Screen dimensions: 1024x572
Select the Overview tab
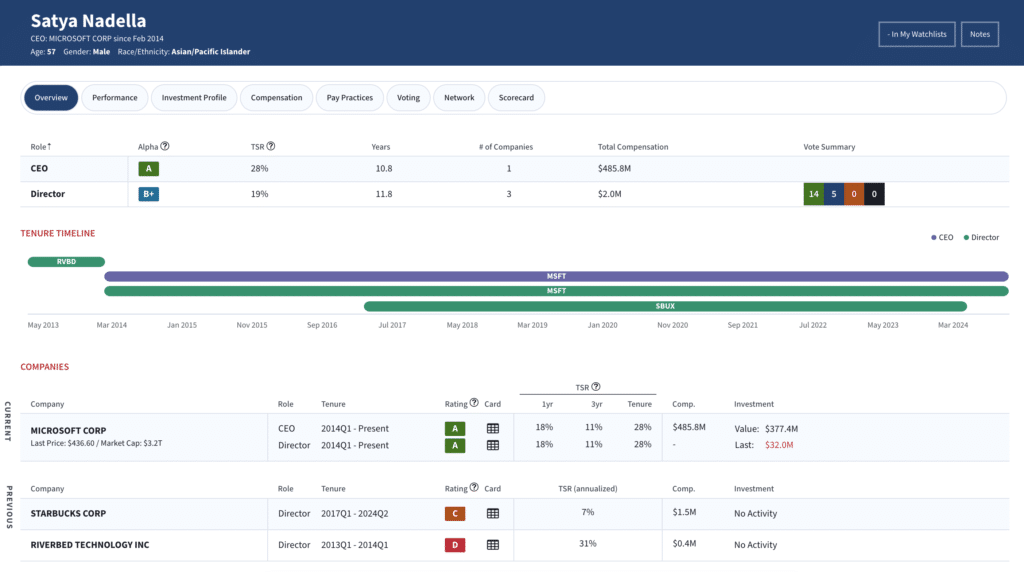pos(51,98)
